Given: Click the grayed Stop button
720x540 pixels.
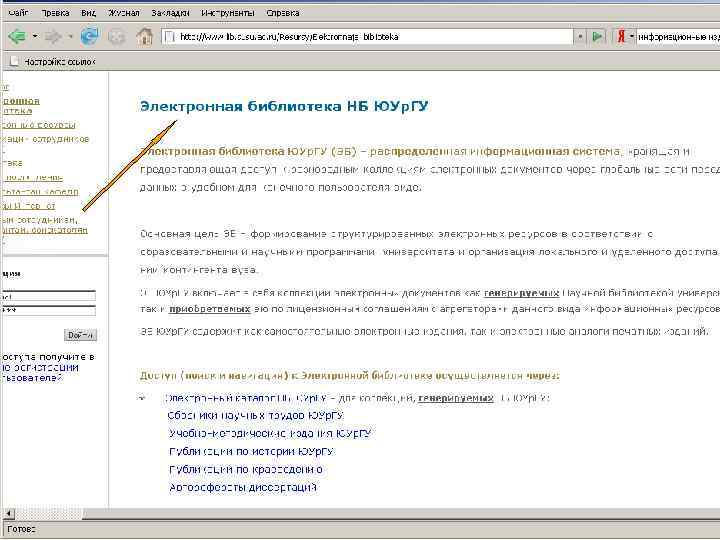Looking at the screenshot, I should (116, 37).
